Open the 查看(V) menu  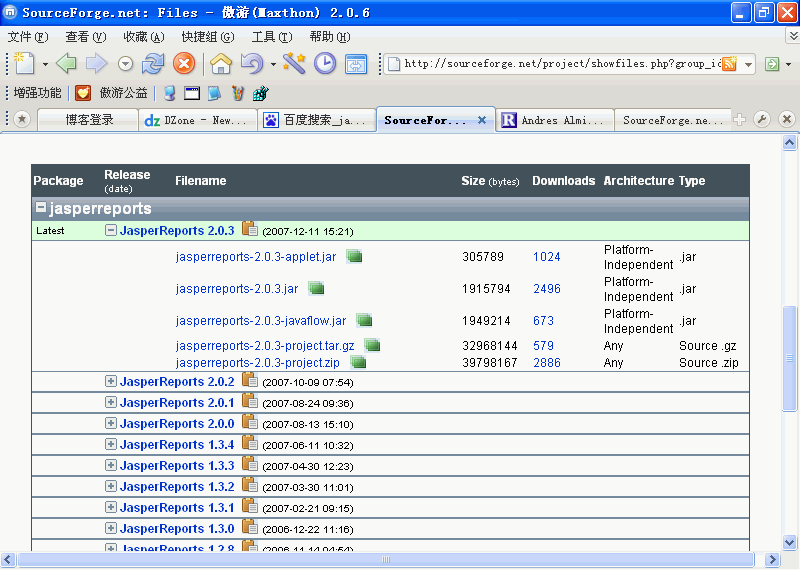tap(86, 37)
